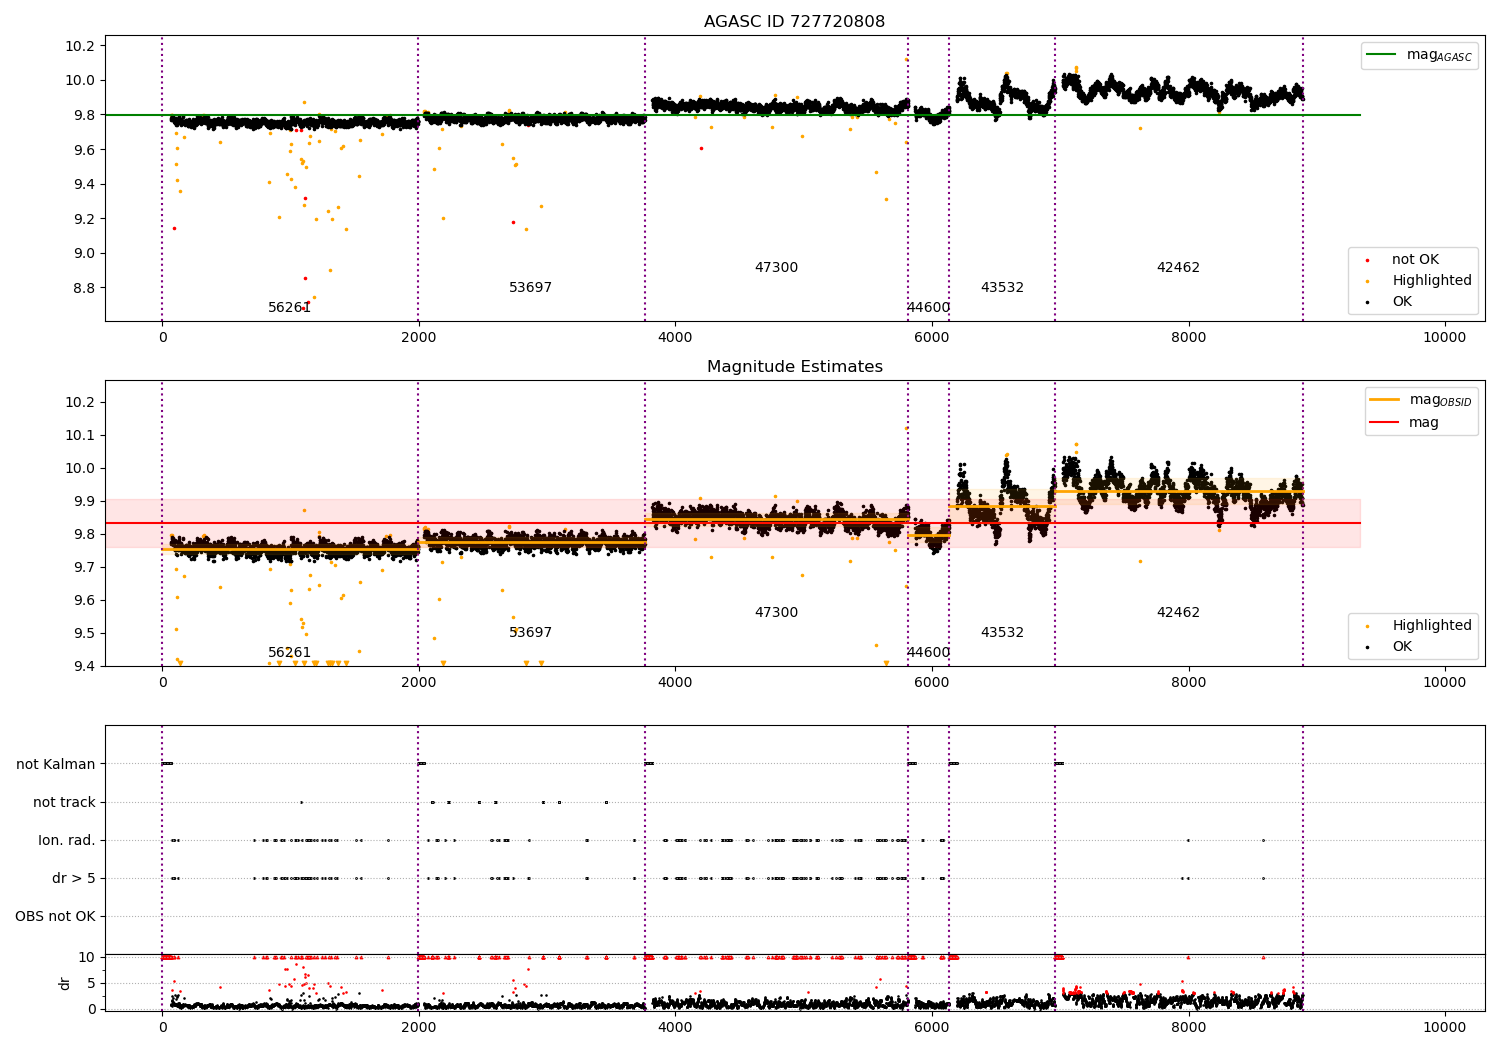
Task: Click 43532 in the Magnitude Estimates plot
Action: (x=1002, y=633)
